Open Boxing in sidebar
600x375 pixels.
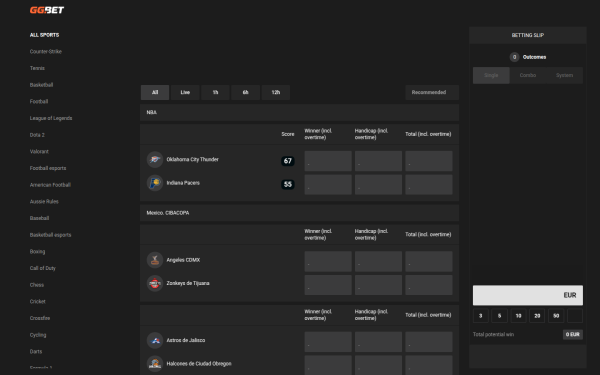[x=37, y=251]
